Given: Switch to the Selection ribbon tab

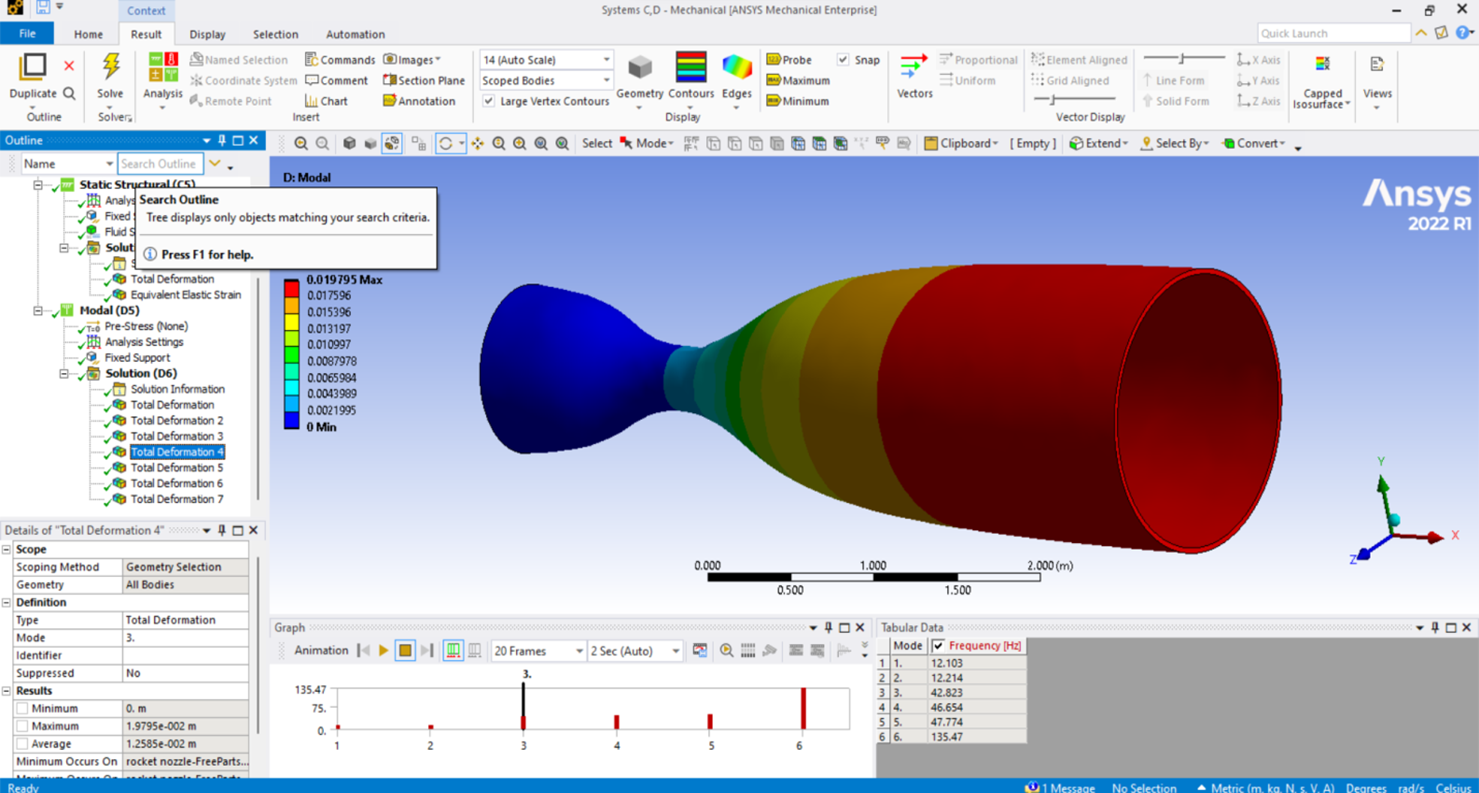Looking at the screenshot, I should 275,34.
